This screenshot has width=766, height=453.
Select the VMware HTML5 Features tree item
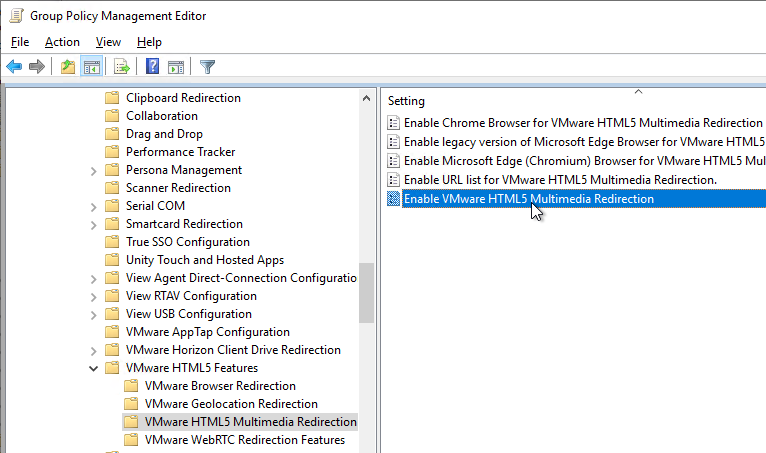pyautogui.click(x=192, y=367)
